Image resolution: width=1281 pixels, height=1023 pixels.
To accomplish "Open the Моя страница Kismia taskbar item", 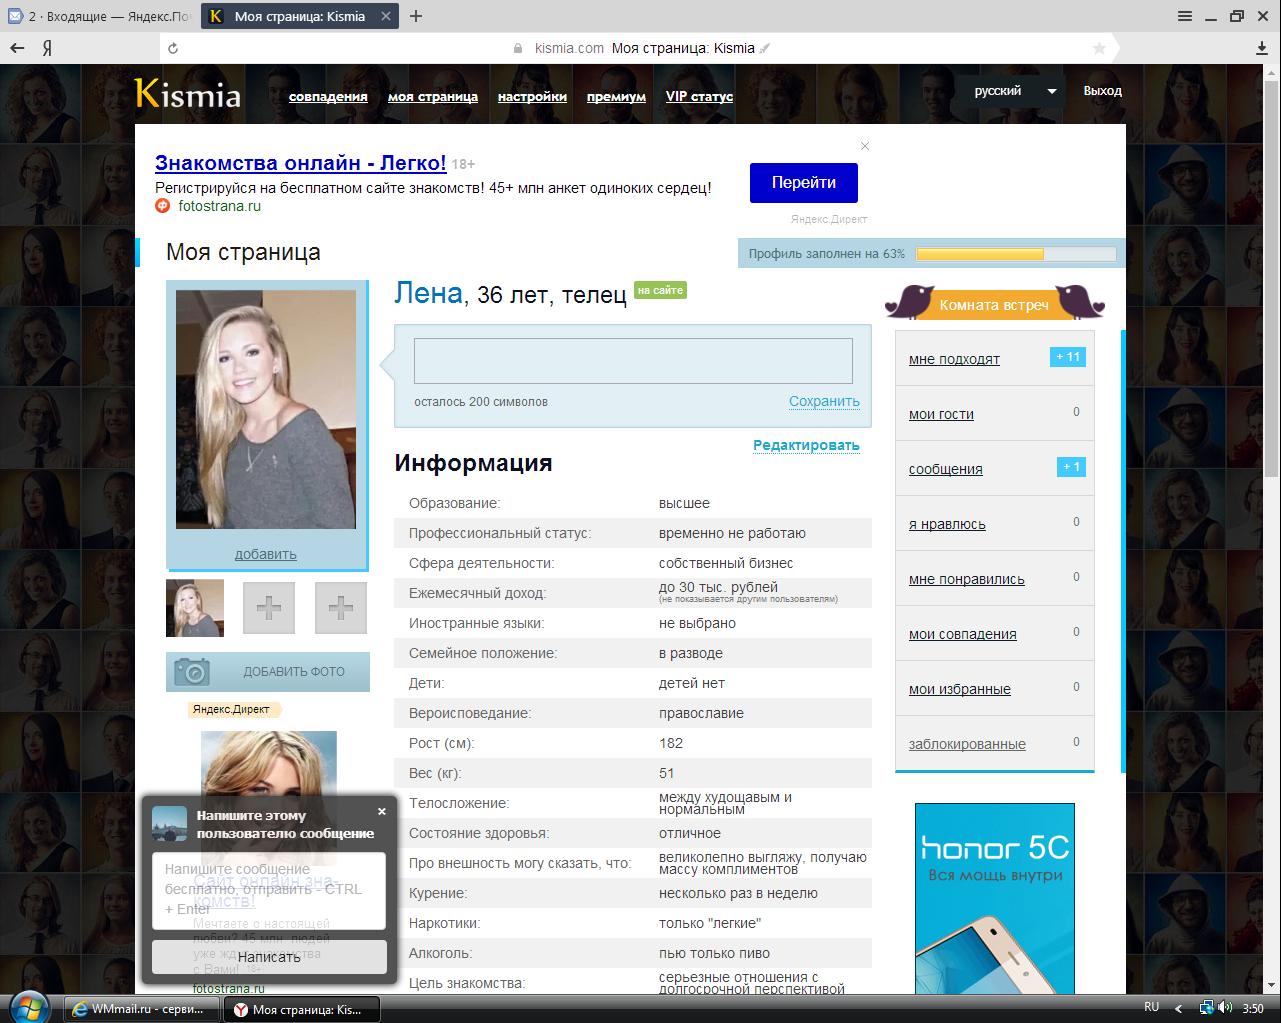I will 304,1009.
